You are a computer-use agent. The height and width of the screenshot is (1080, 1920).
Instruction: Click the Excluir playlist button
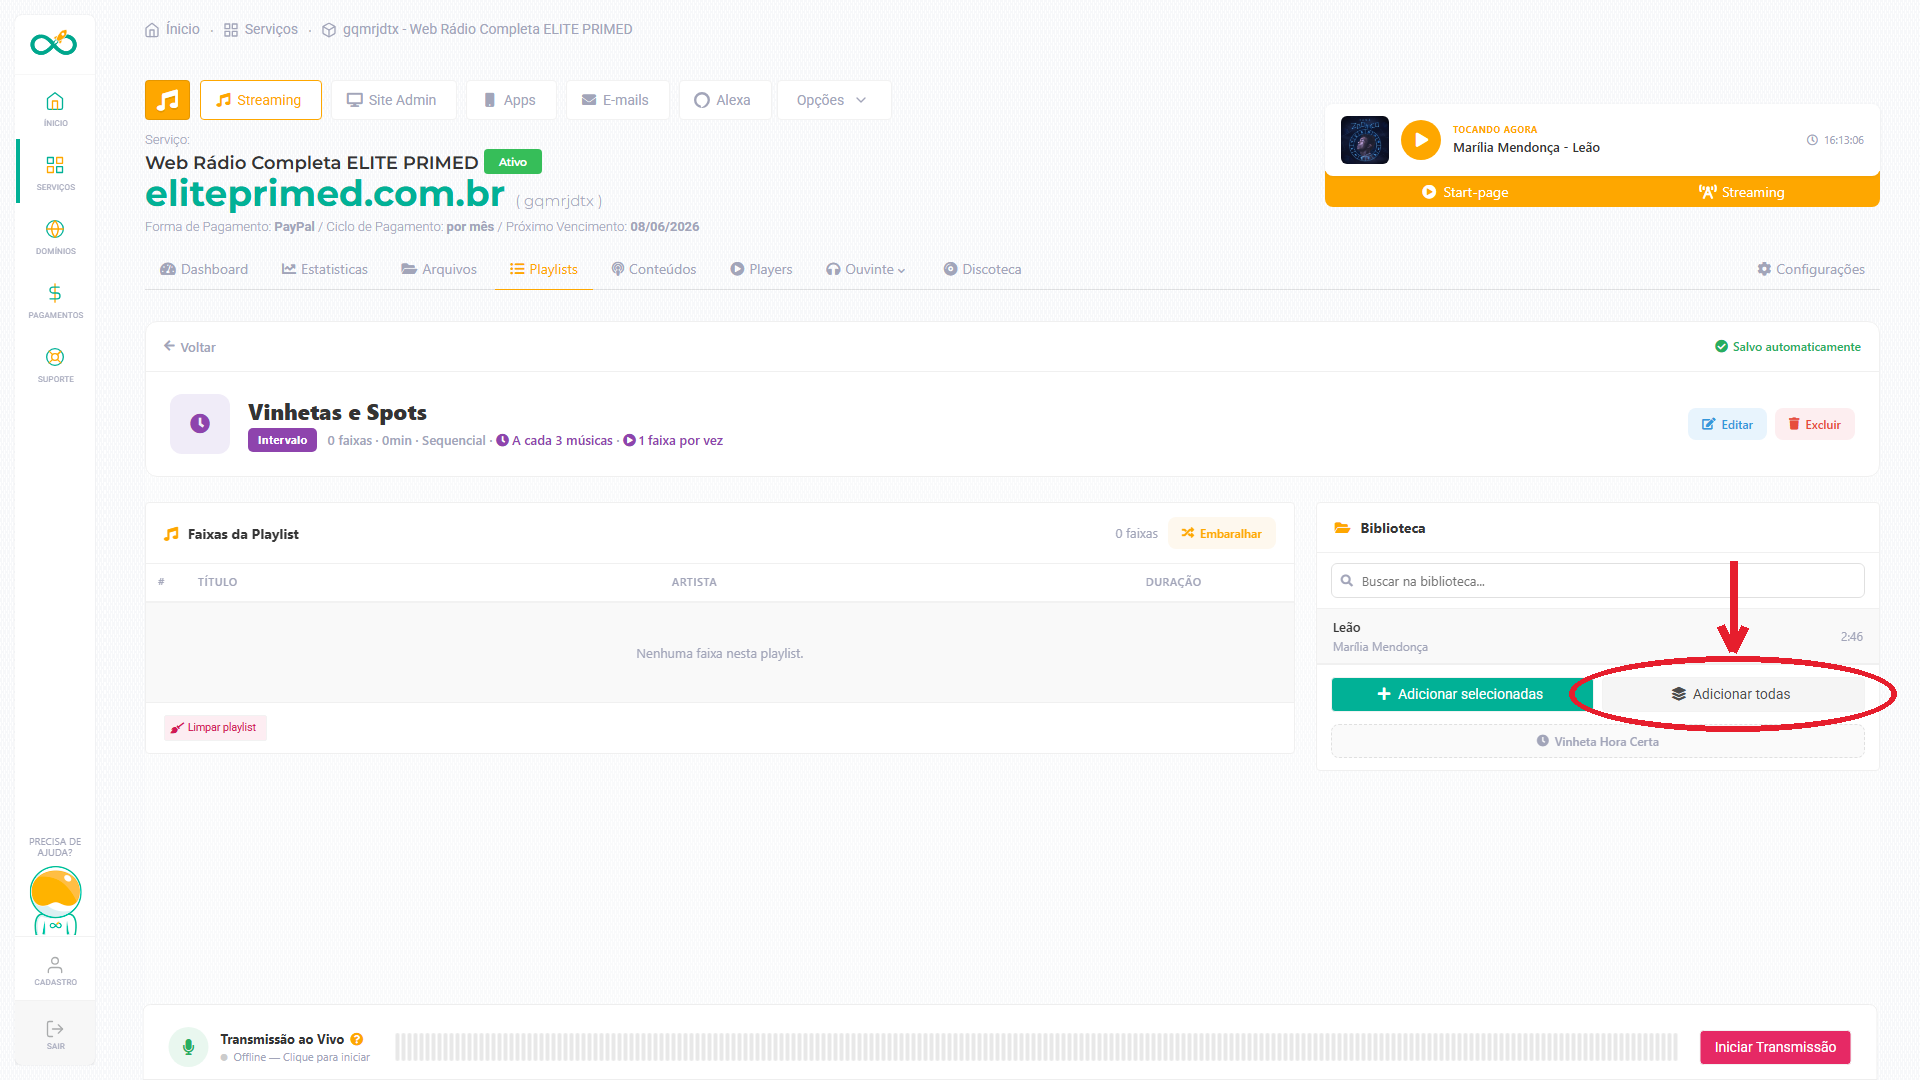coord(1814,424)
